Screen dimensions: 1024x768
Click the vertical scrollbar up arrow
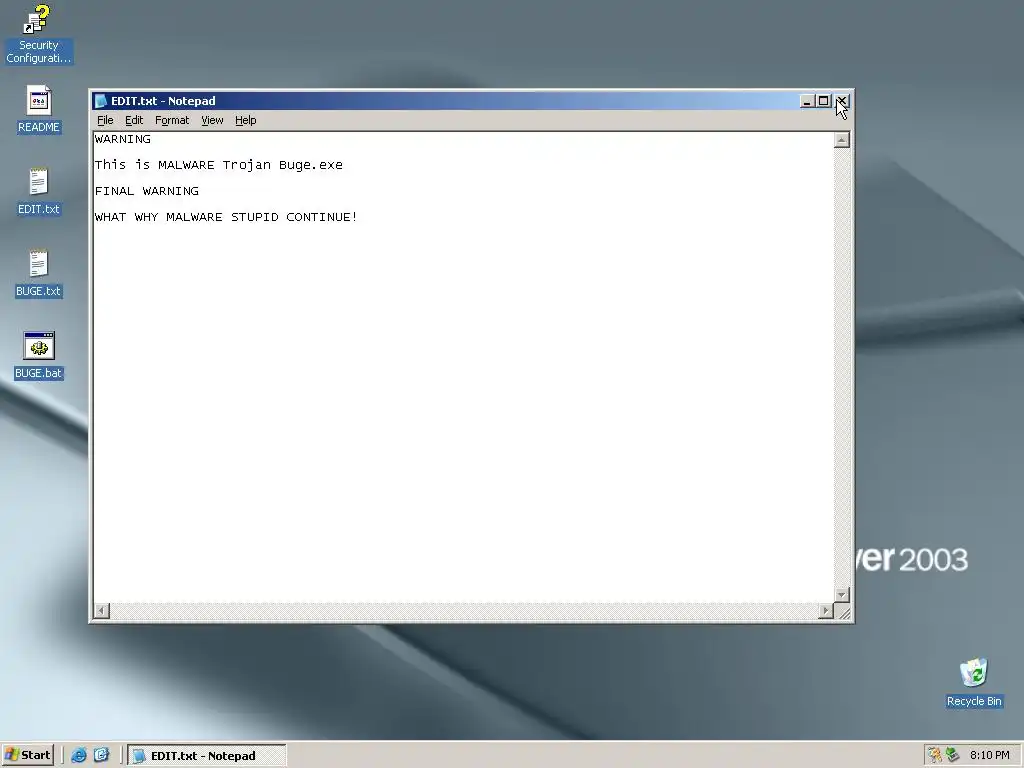(842, 140)
